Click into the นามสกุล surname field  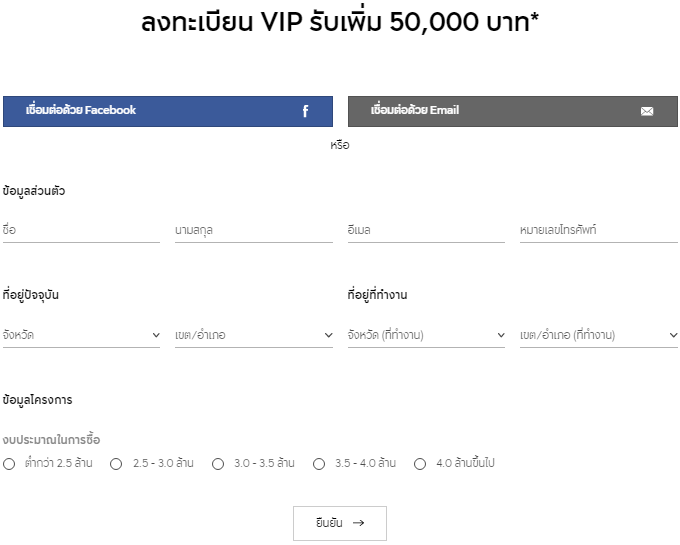click(253, 230)
